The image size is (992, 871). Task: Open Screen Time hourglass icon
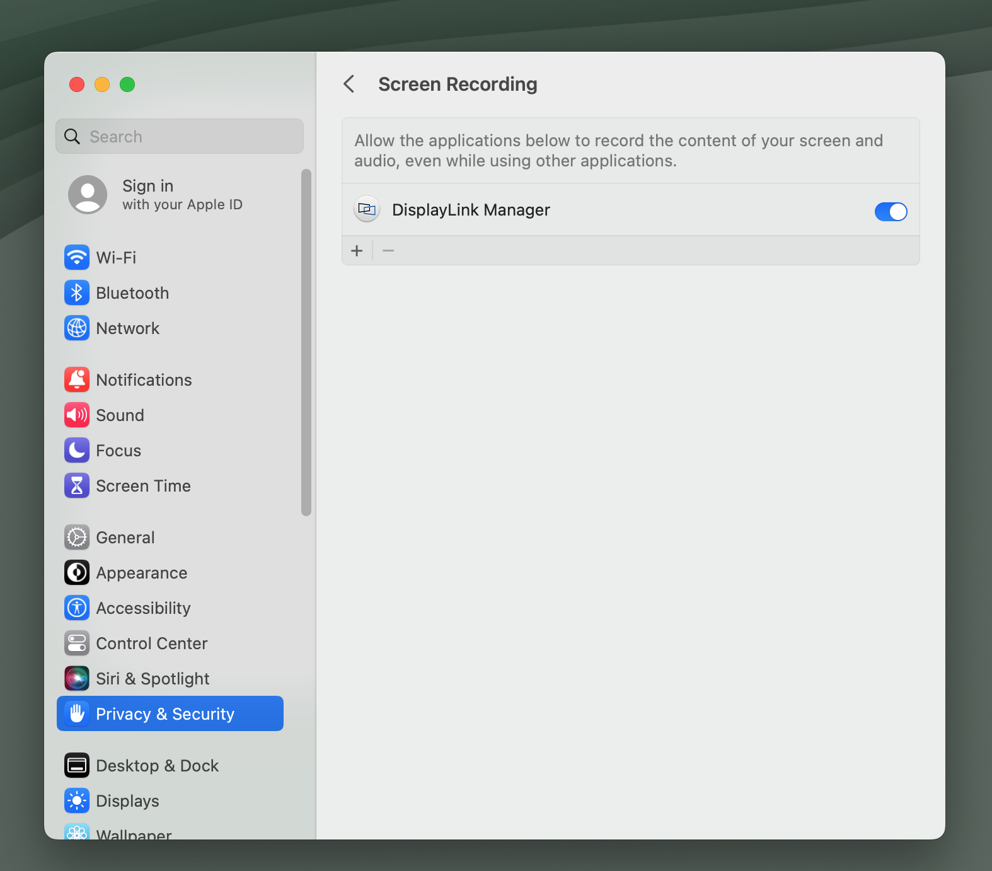[77, 485]
